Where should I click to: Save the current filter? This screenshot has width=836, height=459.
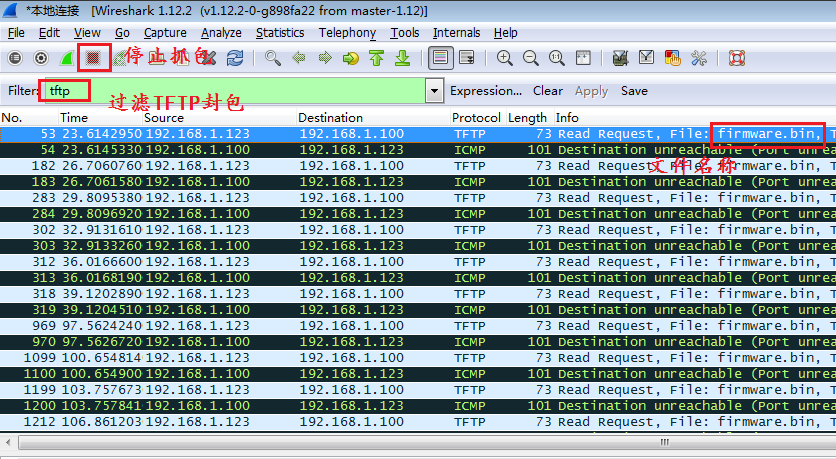click(x=634, y=91)
